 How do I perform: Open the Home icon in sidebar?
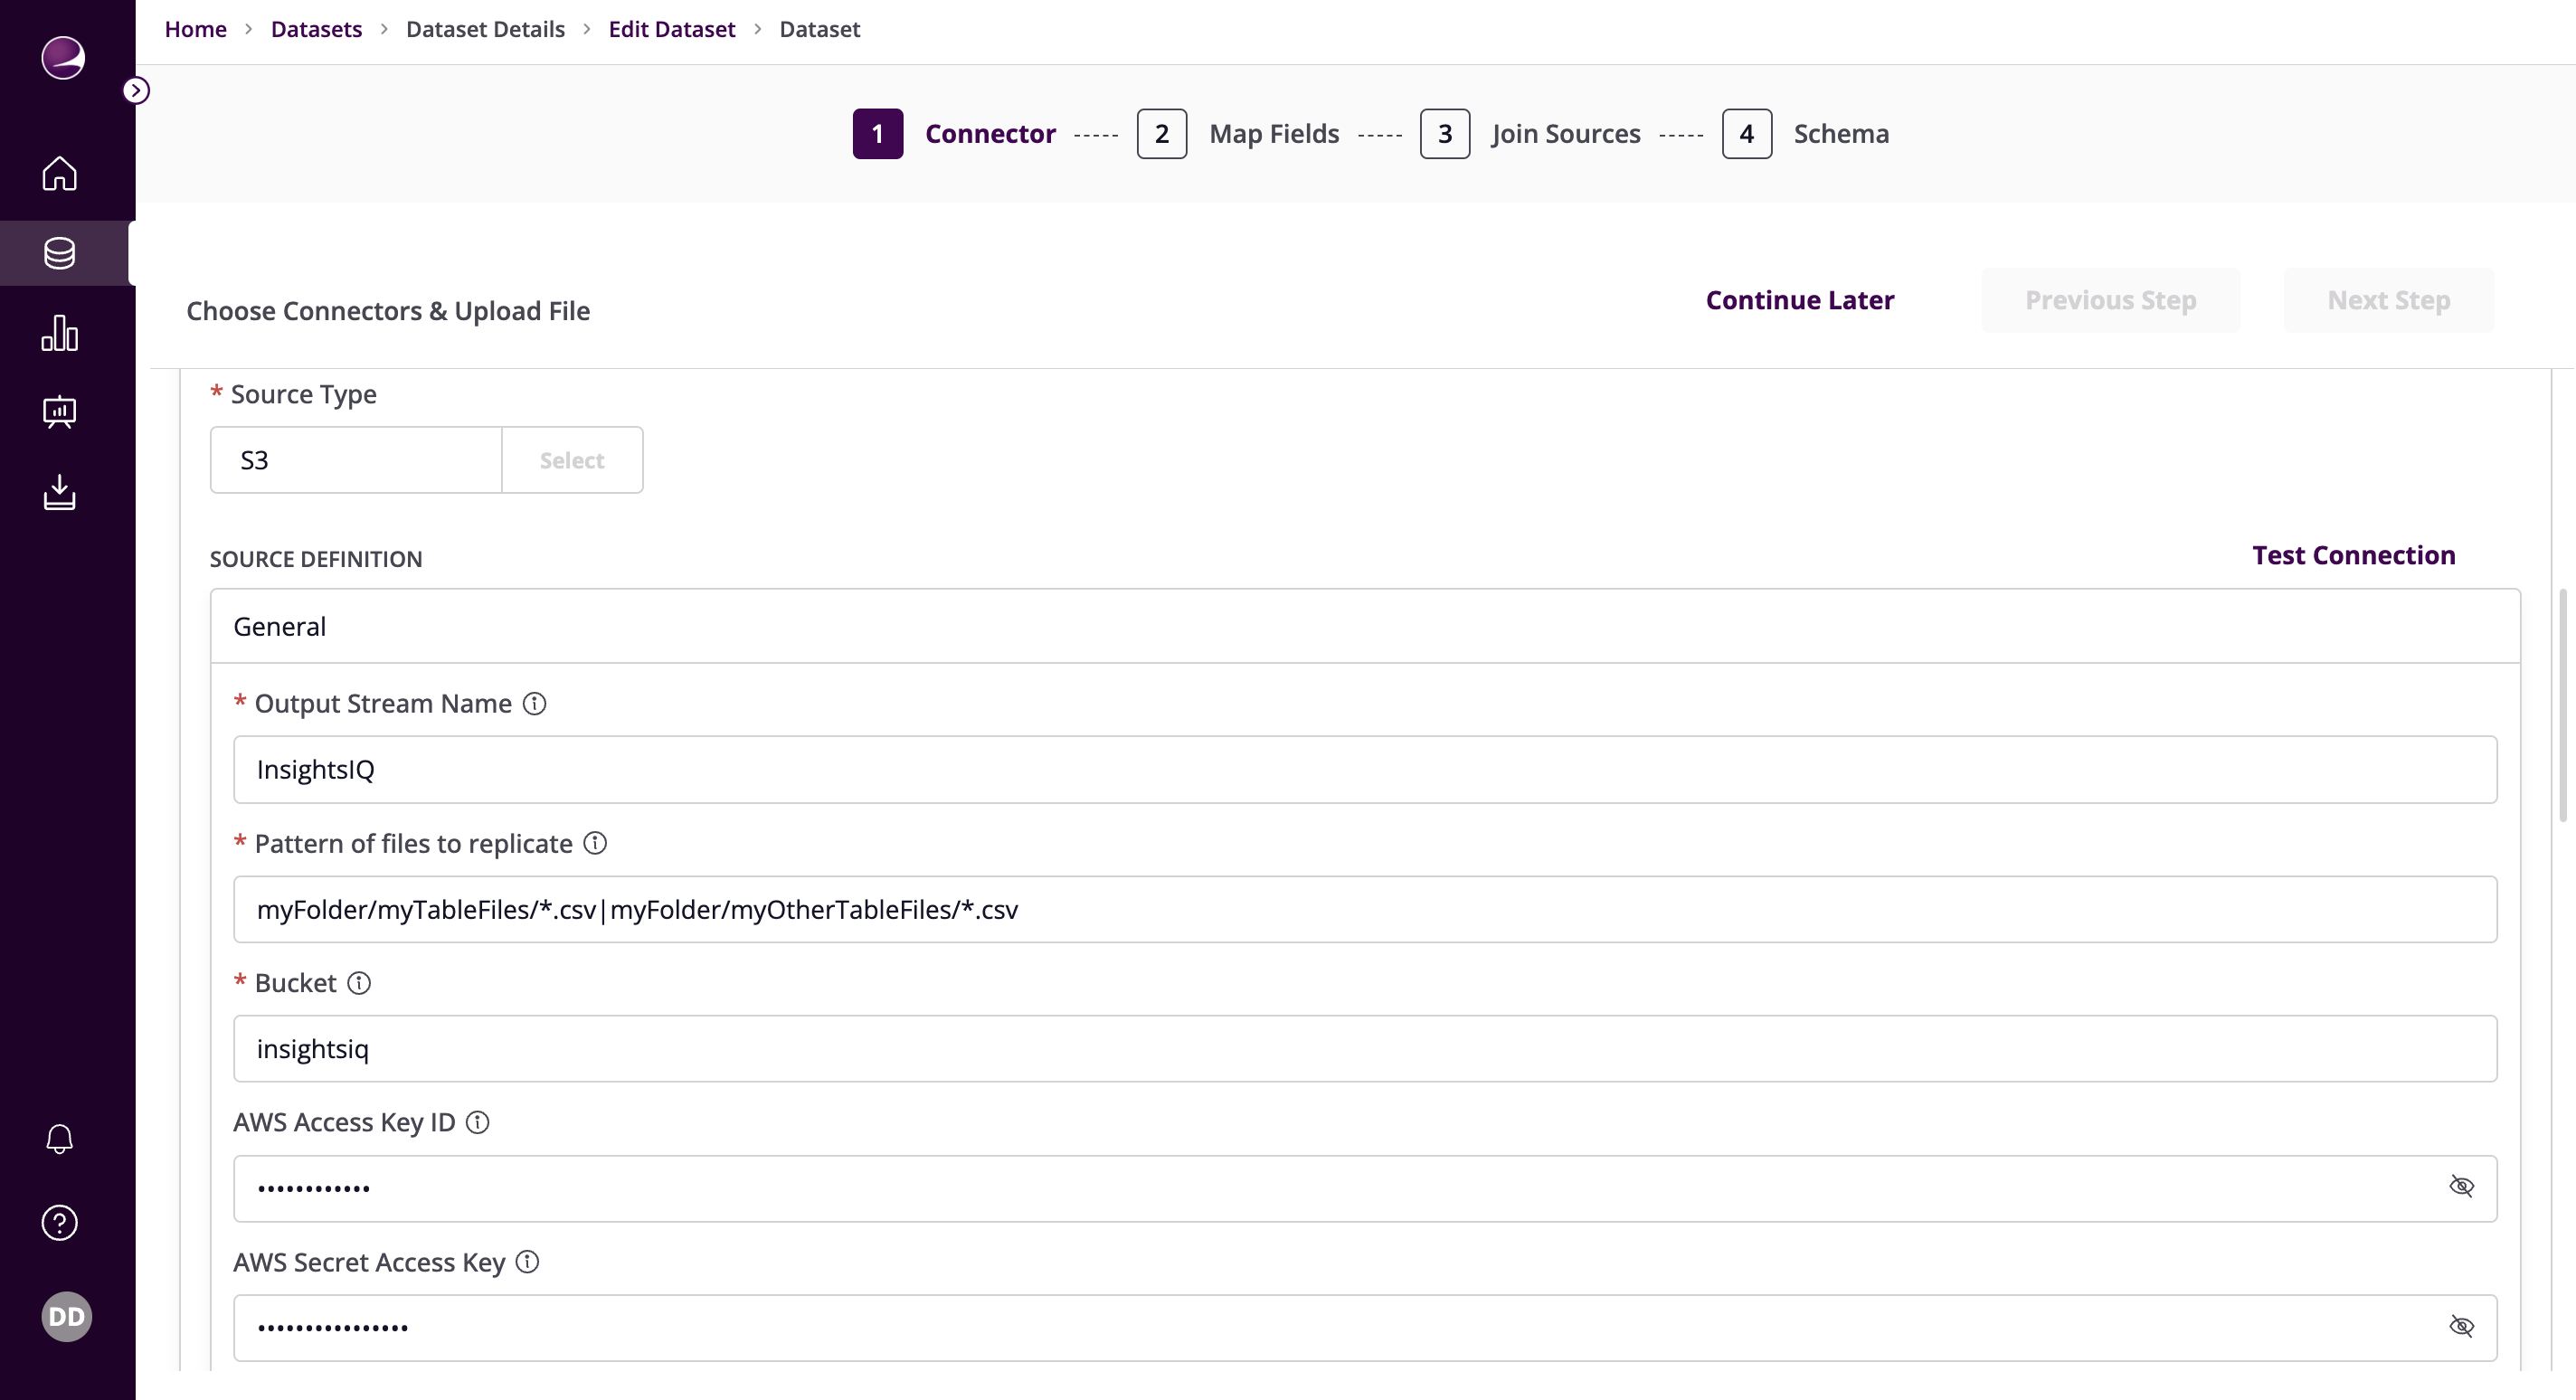(59, 173)
